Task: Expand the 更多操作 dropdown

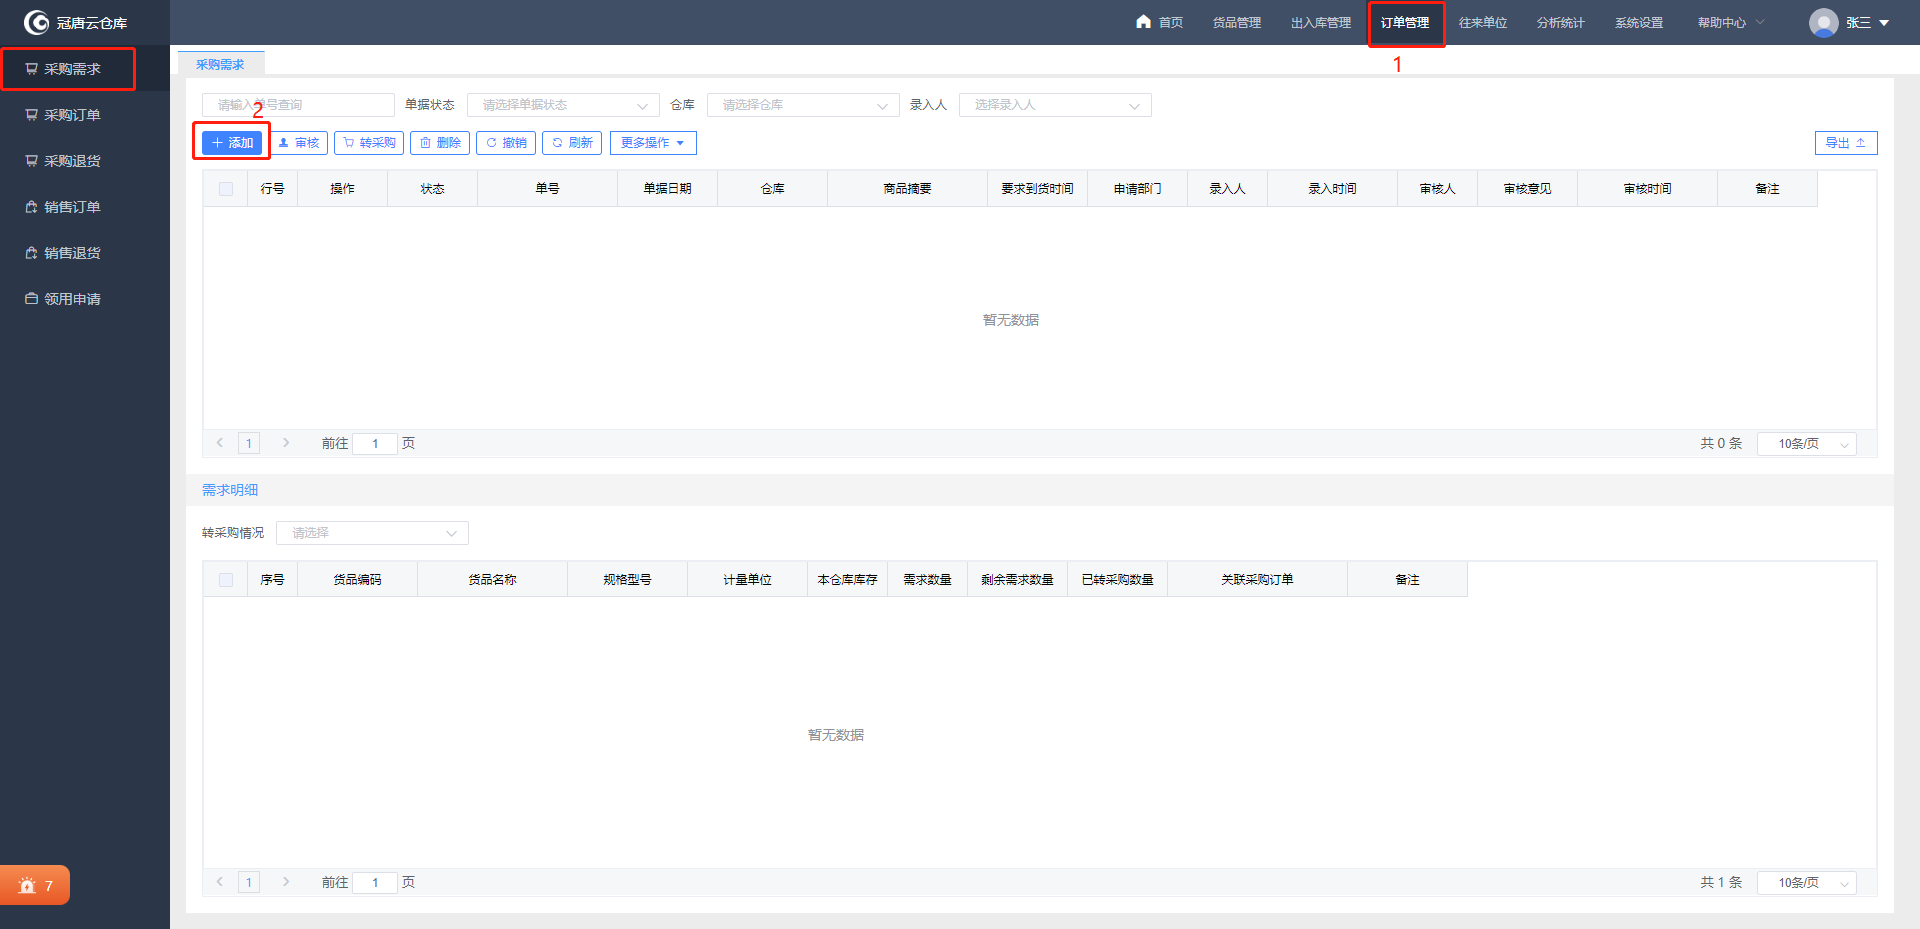Action: pos(653,143)
